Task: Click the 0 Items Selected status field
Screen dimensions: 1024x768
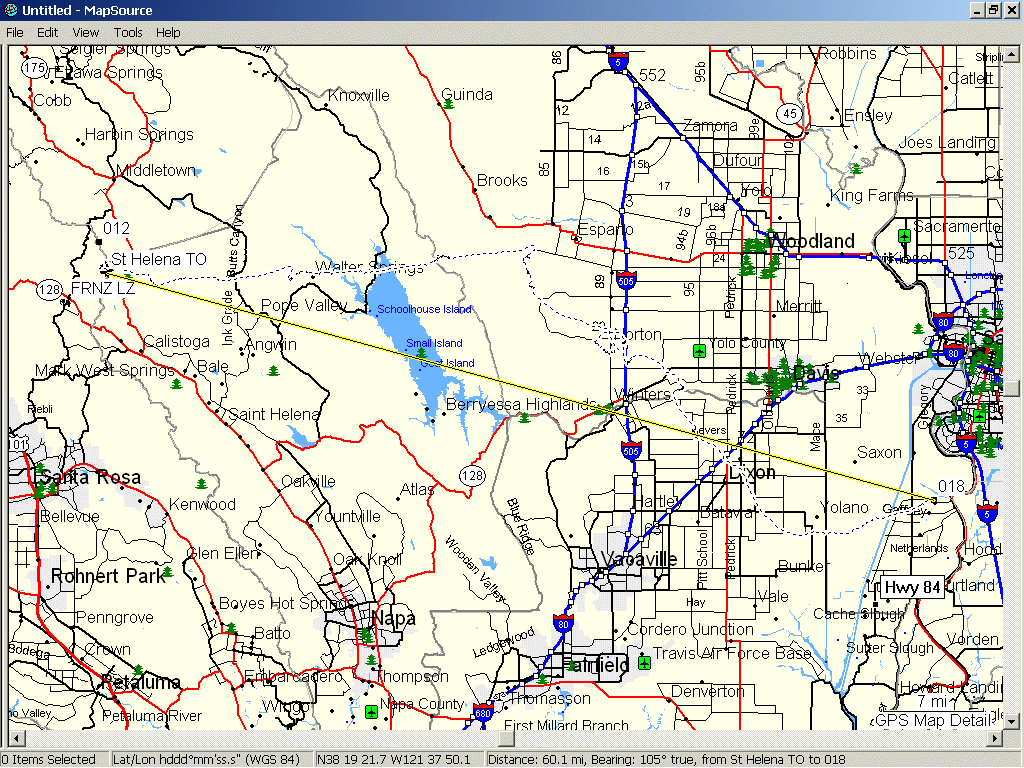Action: [54, 760]
